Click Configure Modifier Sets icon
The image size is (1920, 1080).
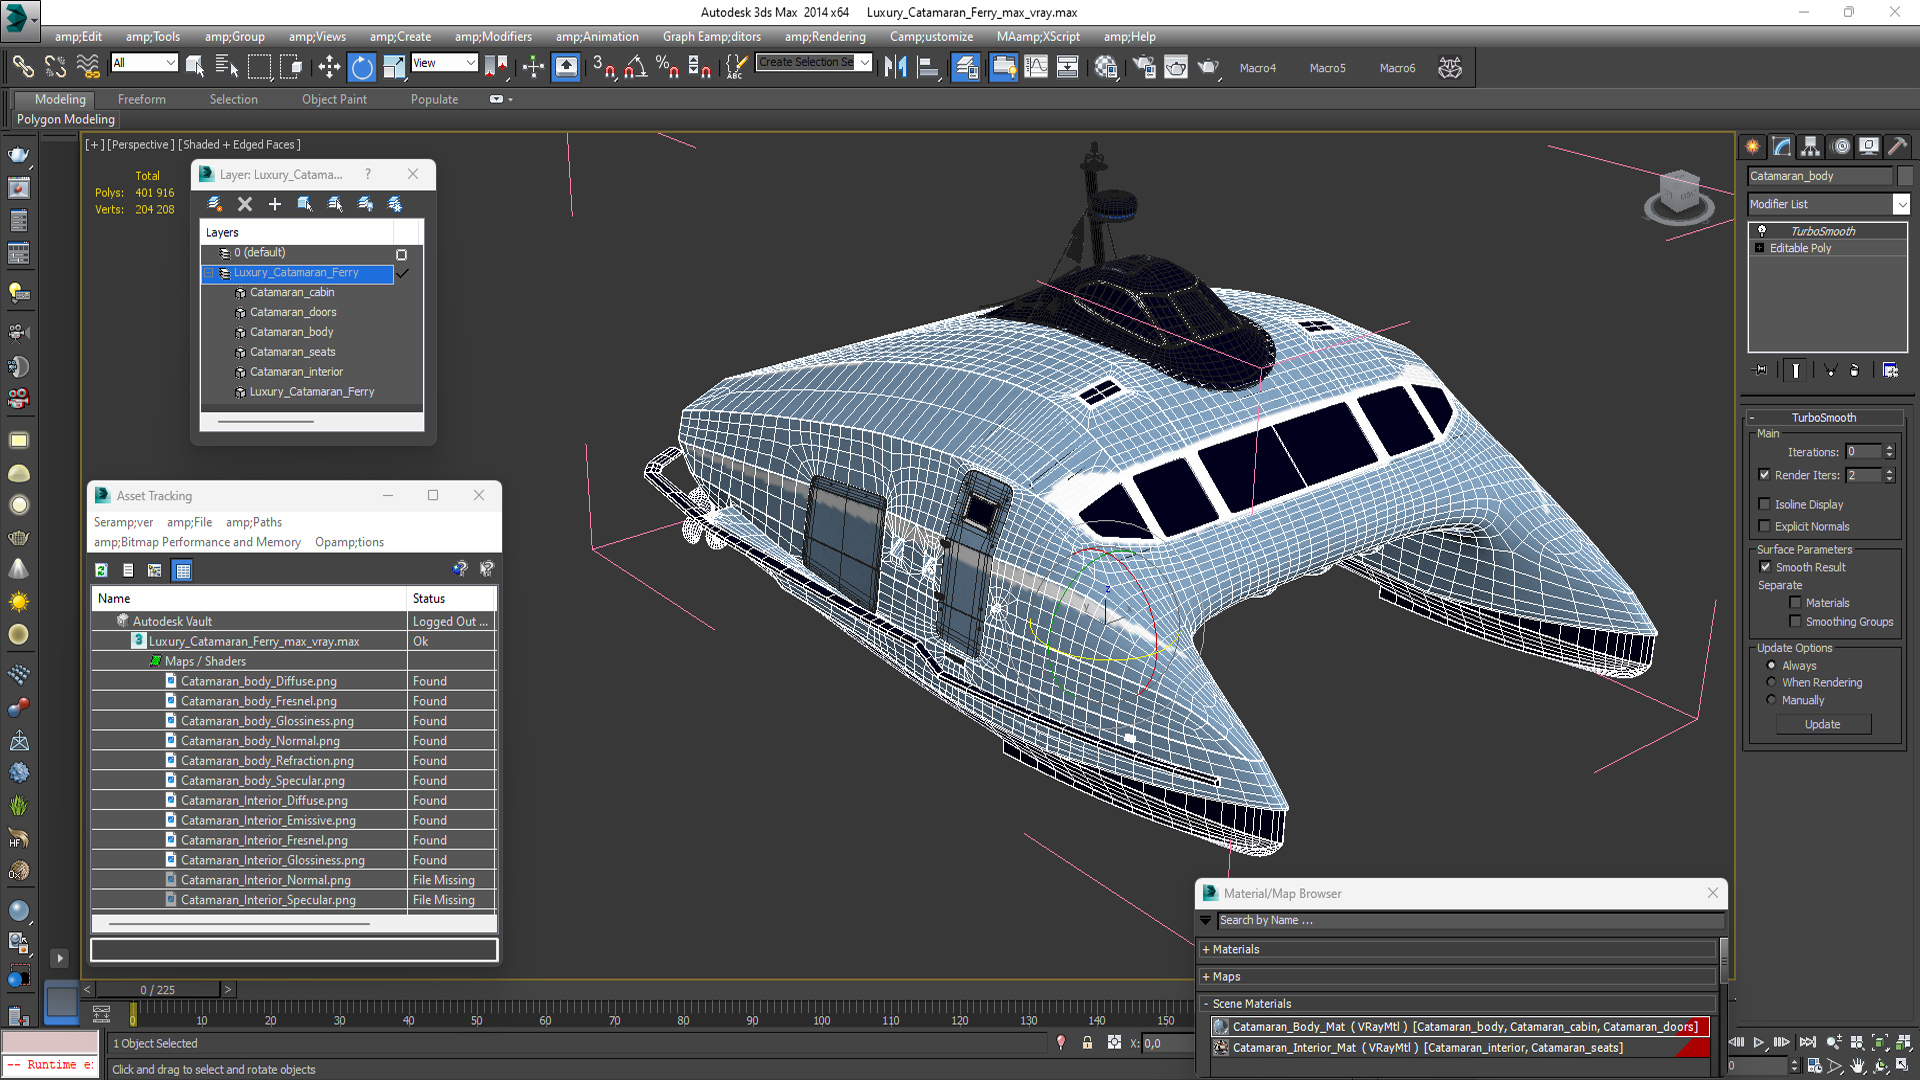click(1890, 370)
